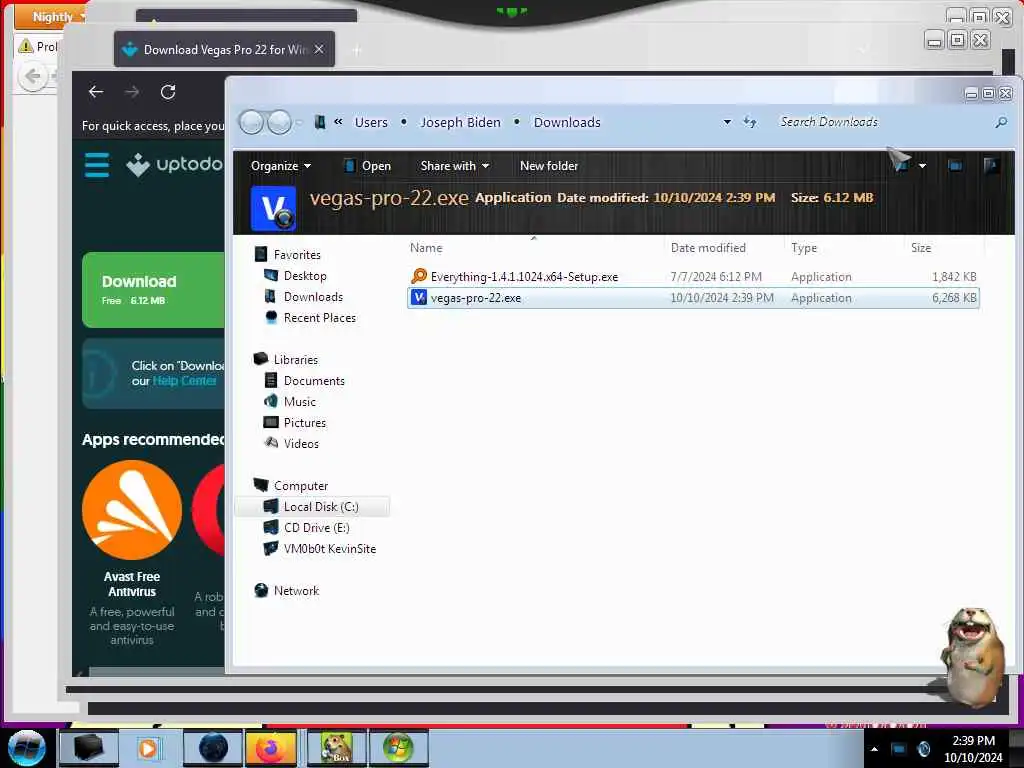This screenshot has width=1024, height=768.
Task: Select vegas-pro-22.exe in the file list
Action: click(693, 298)
